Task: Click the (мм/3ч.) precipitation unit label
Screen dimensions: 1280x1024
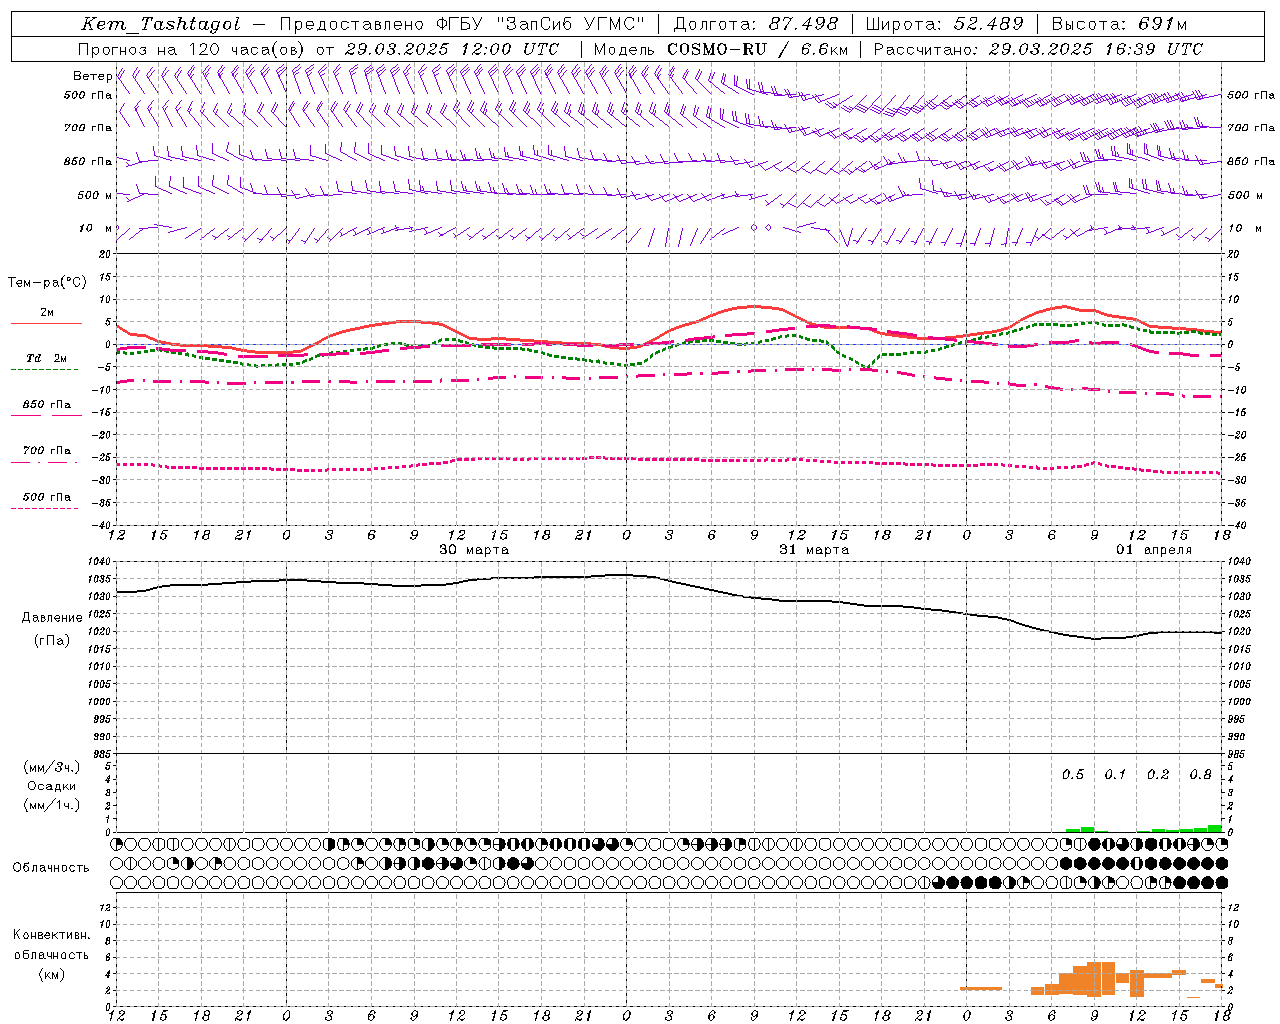Action: pos(52,767)
